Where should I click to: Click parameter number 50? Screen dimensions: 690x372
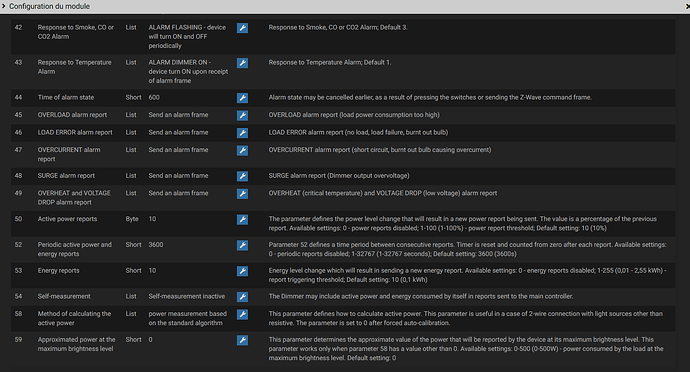coord(18,219)
